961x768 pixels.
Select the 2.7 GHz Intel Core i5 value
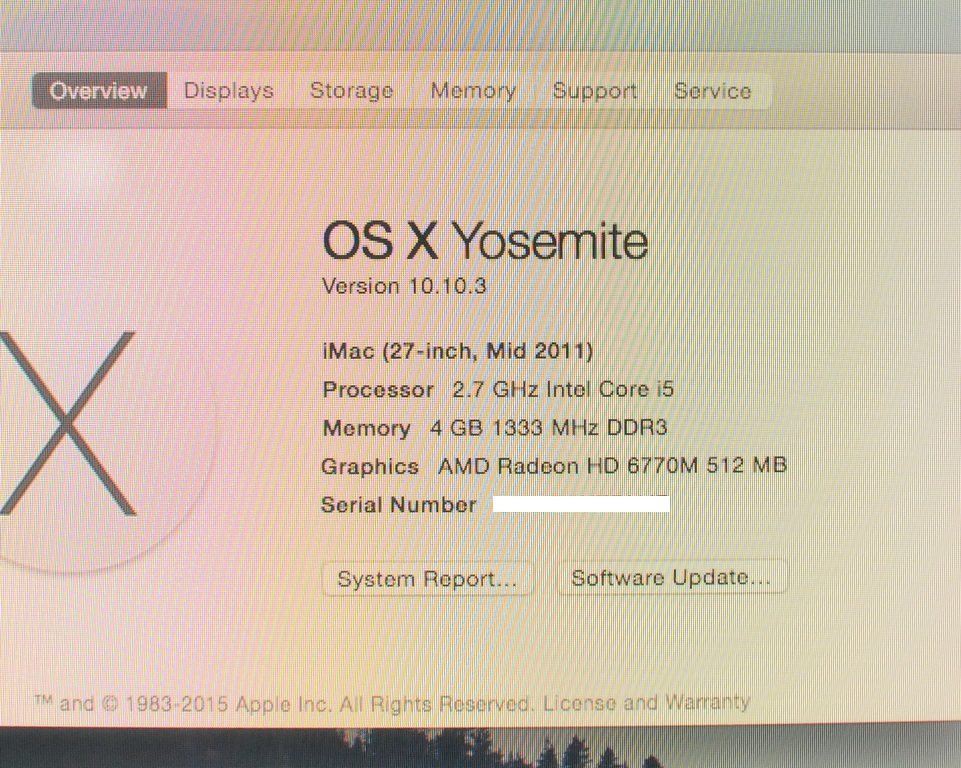click(x=563, y=389)
